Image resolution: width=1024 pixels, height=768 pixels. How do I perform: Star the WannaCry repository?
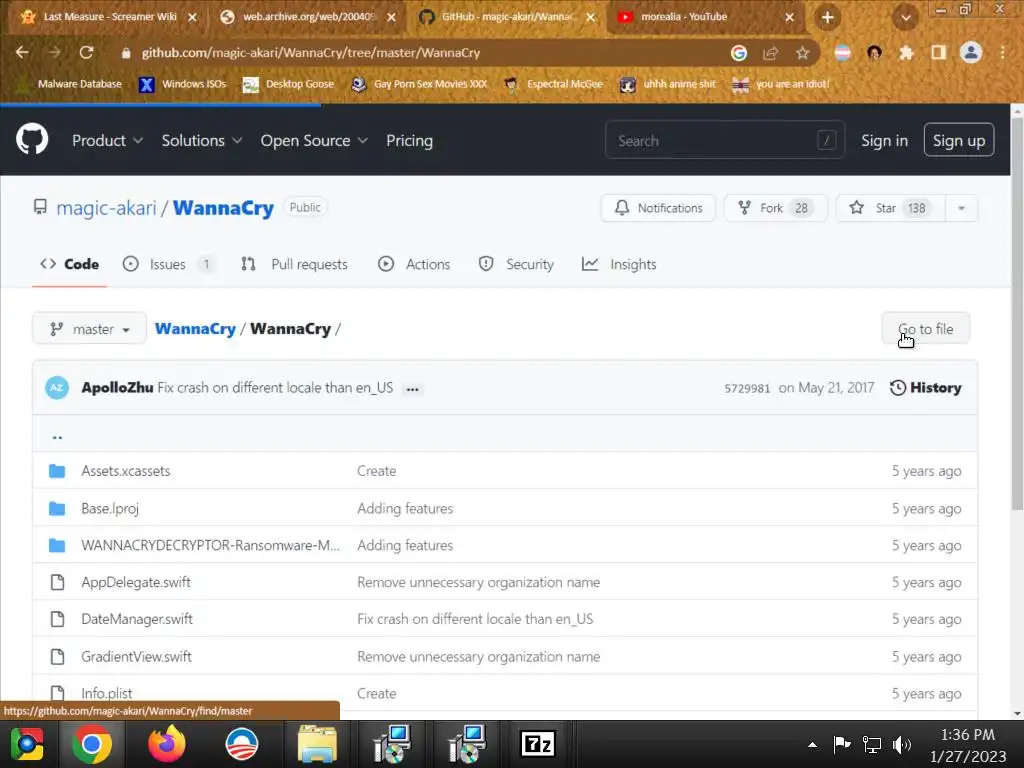pyautogui.click(x=891, y=208)
